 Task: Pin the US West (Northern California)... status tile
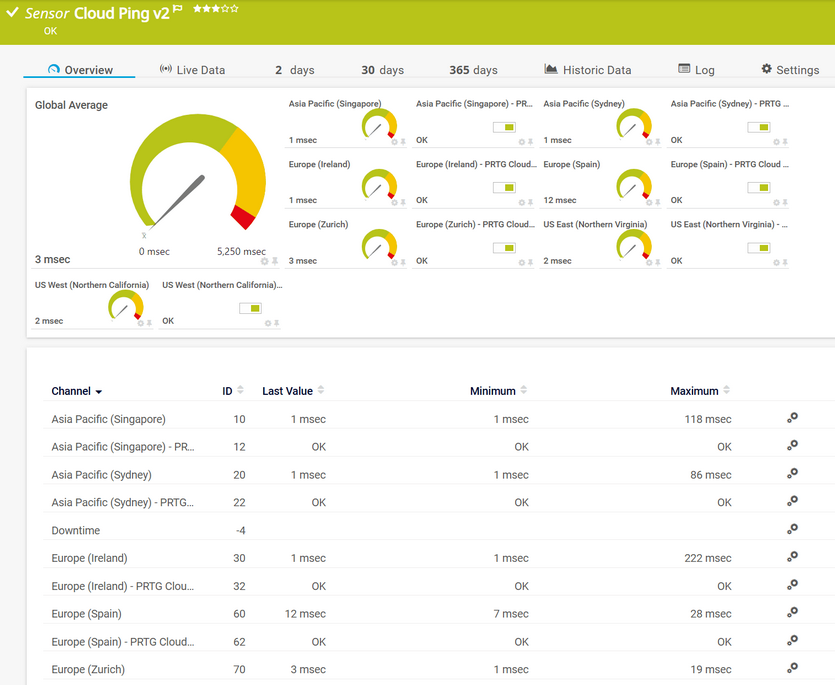click(276, 323)
